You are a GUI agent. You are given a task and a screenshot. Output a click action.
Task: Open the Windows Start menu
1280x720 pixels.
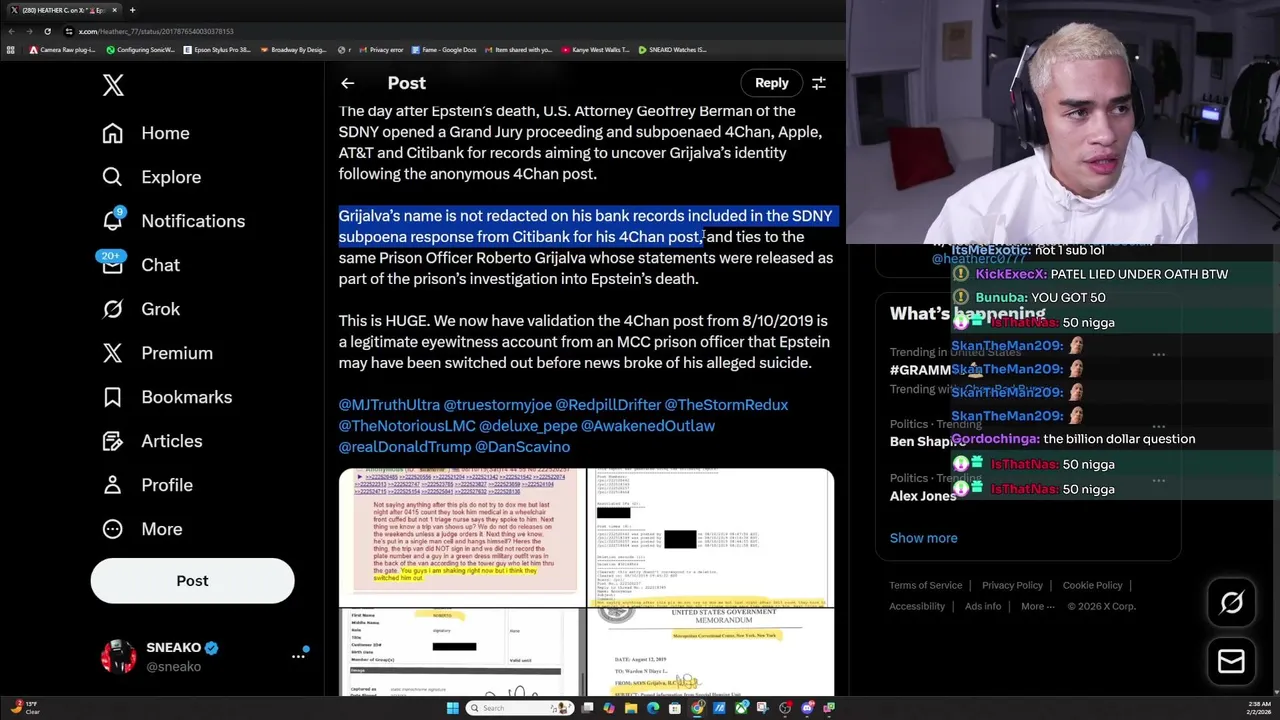452,708
